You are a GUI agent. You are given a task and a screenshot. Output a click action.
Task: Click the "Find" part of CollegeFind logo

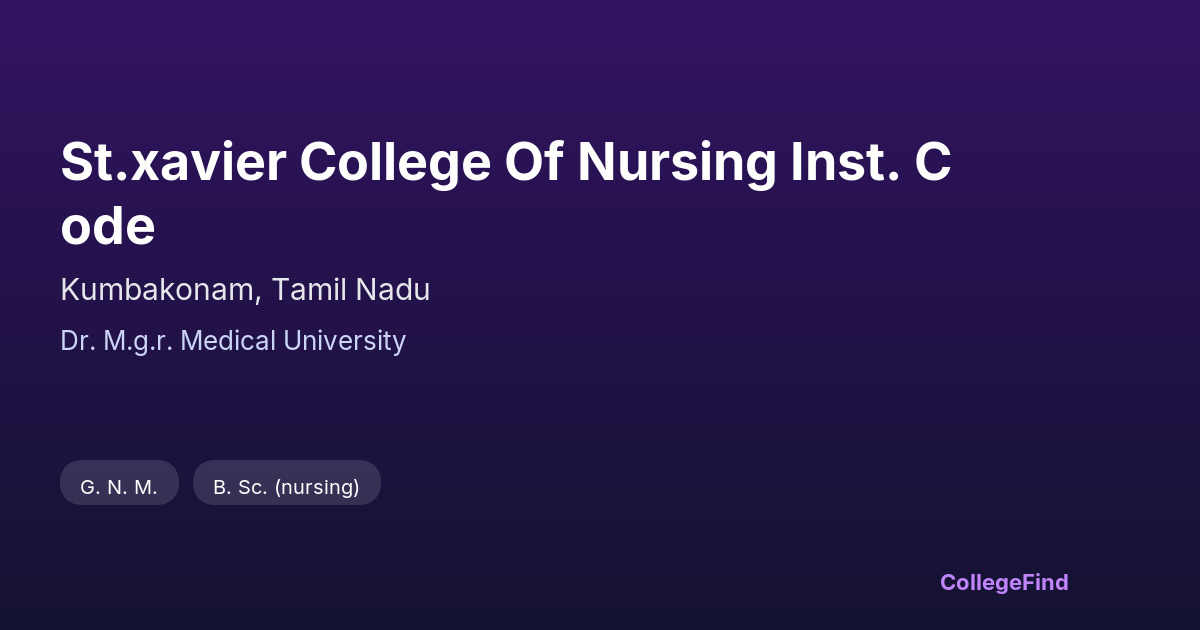[1048, 582]
